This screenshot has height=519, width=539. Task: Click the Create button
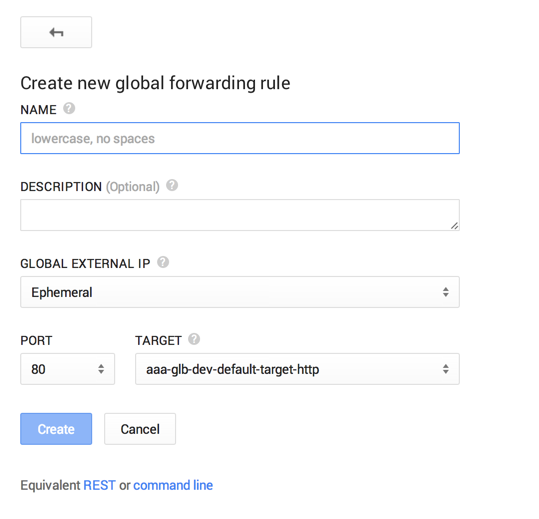coord(56,429)
